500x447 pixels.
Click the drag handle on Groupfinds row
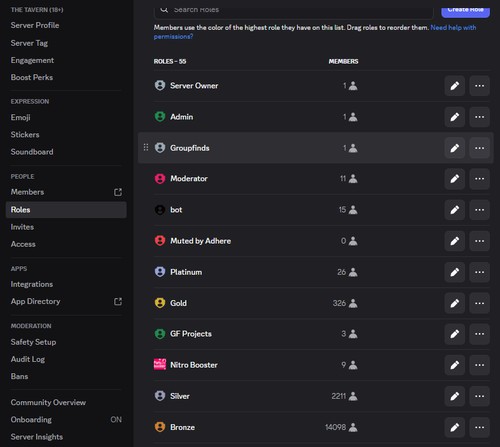(146, 147)
